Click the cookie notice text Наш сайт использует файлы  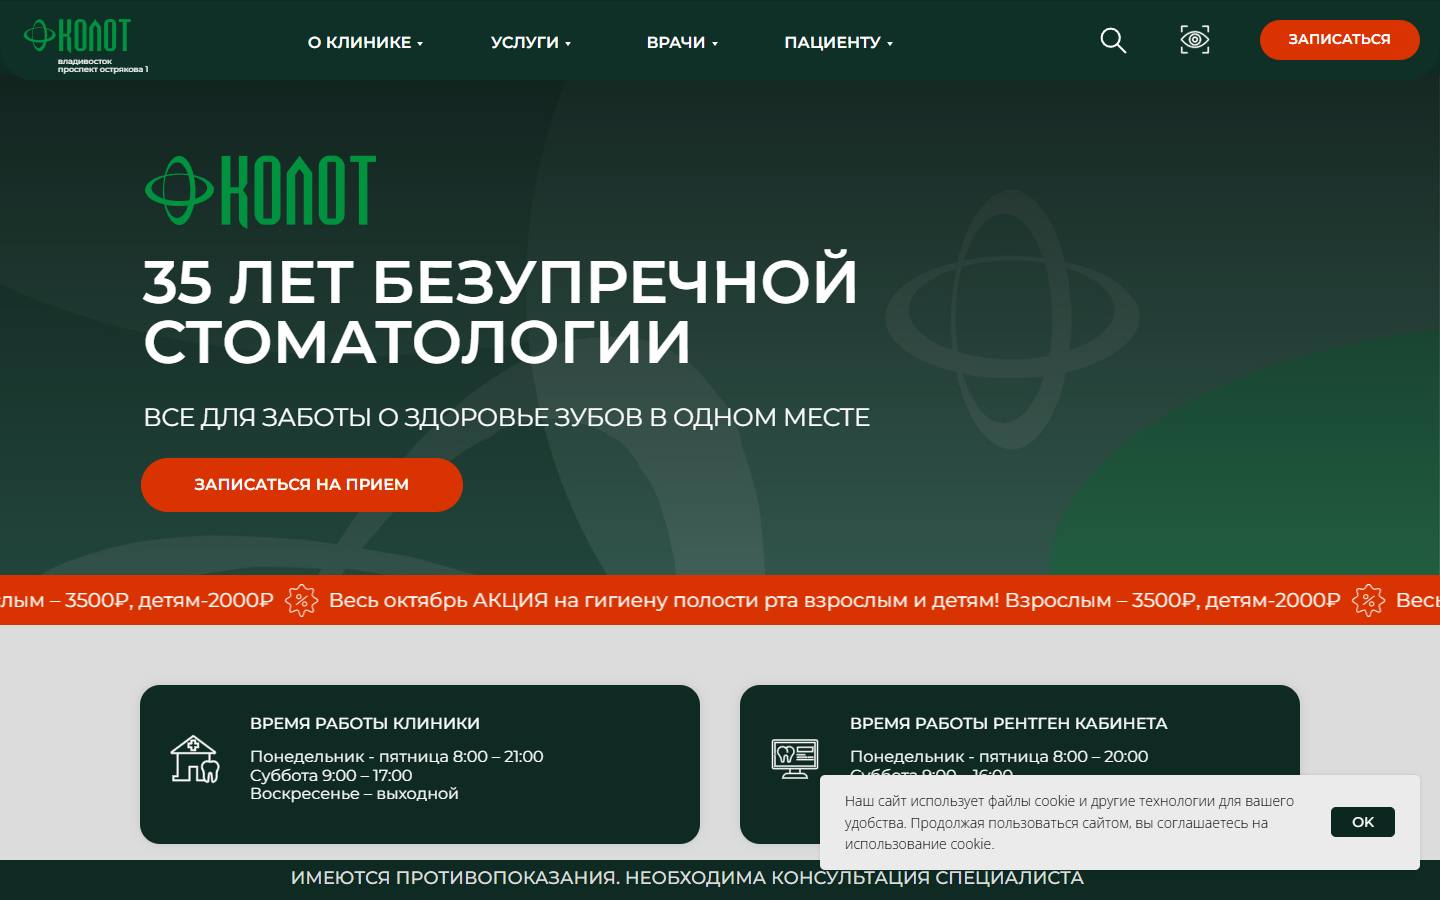coord(1069,822)
